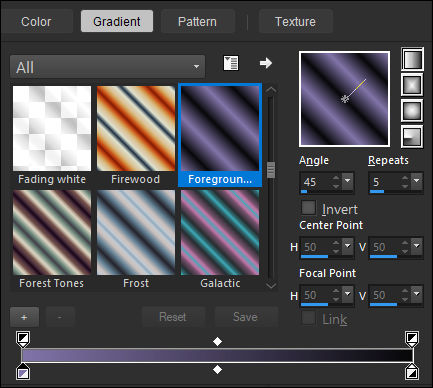Select the left purple color stop marker
This screenshot has width=433, height=388.
tap(23, 372)
